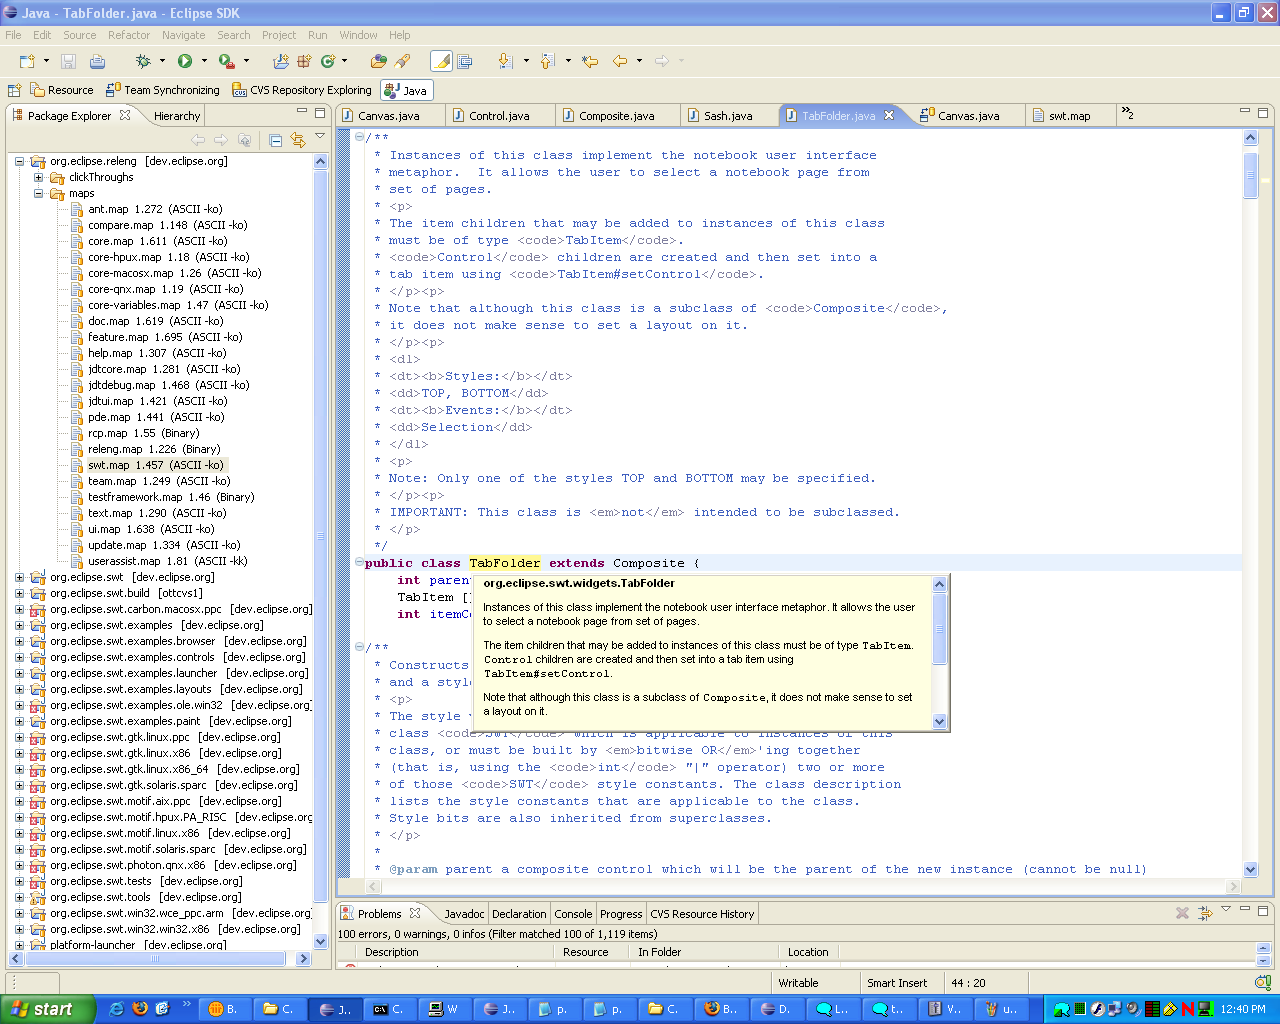
Task: Click the green Run button icon
Action: 185,62
